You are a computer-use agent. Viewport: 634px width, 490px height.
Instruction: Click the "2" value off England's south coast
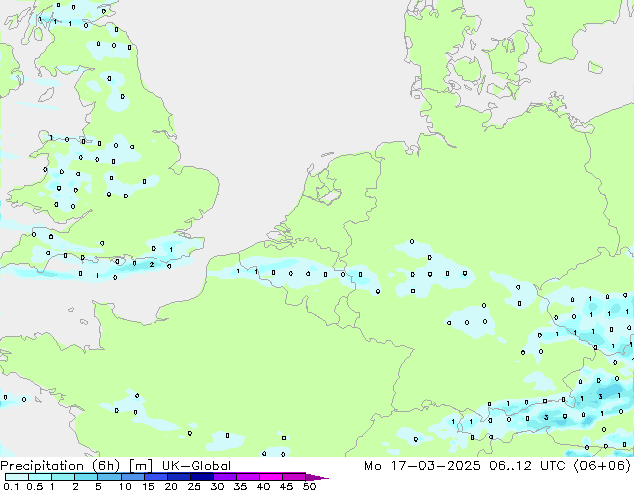coord(152,264)
